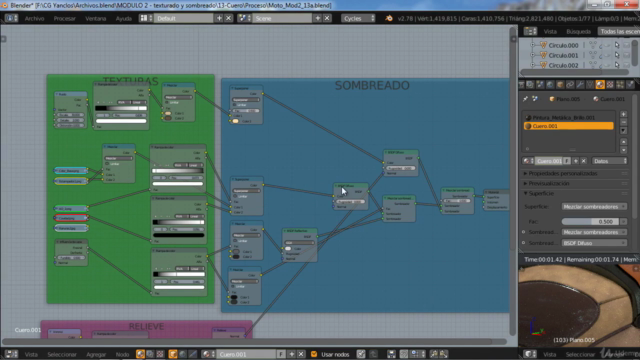The height and width of the screenshot is (360, 640).
Task: Select Pintura_Metálica_Brillo.001 material slot
Action: coord(569,118)
